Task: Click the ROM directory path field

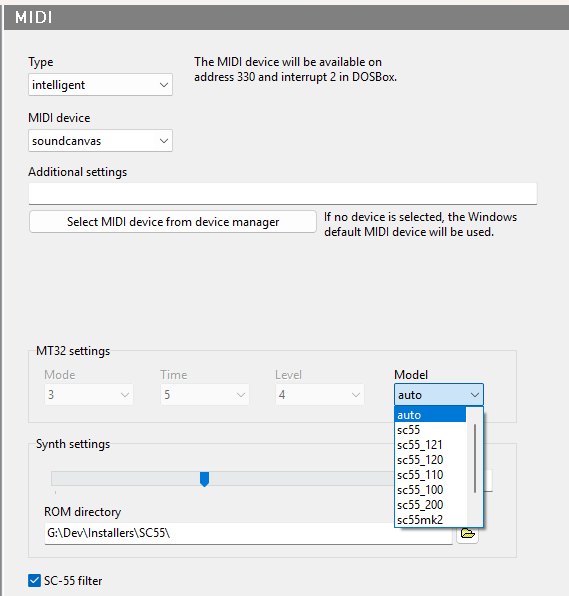Action: [249, 533]
